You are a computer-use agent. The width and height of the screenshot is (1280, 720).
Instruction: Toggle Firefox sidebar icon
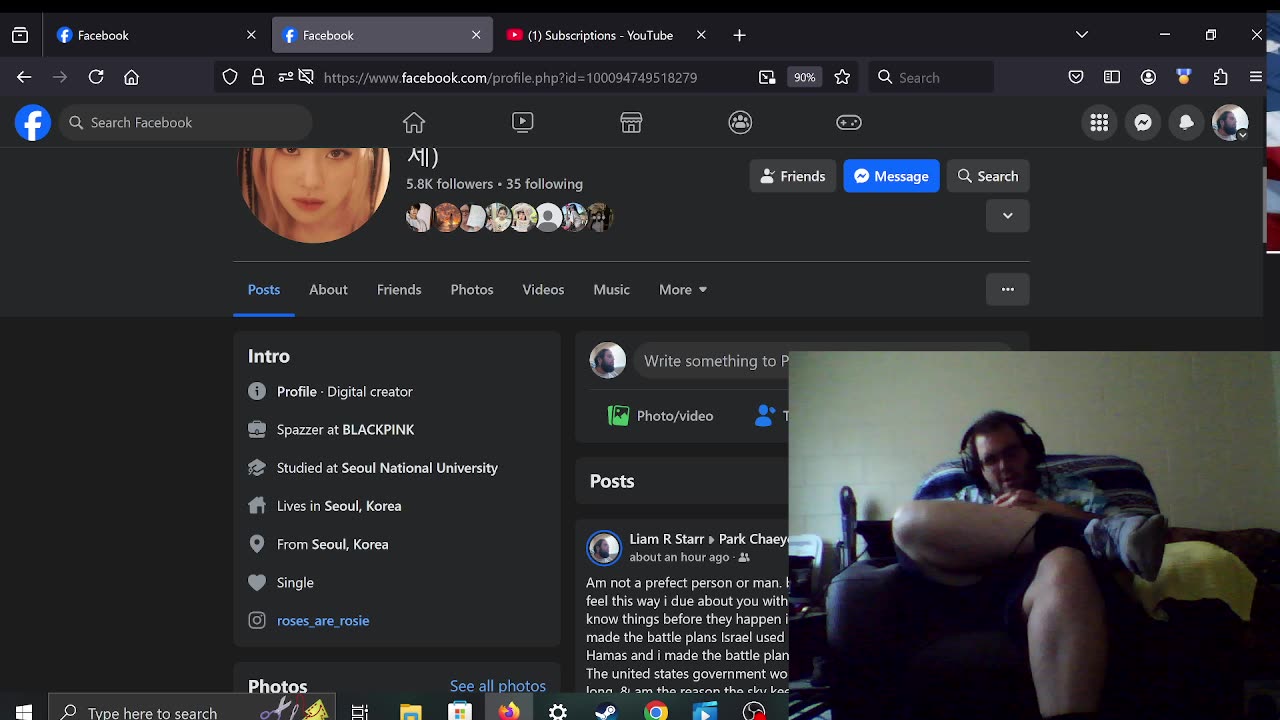tap(1112, 77)
